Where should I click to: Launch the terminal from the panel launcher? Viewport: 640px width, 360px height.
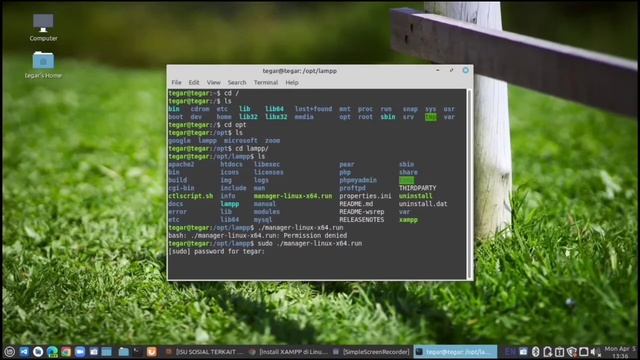tap(137, 351)
